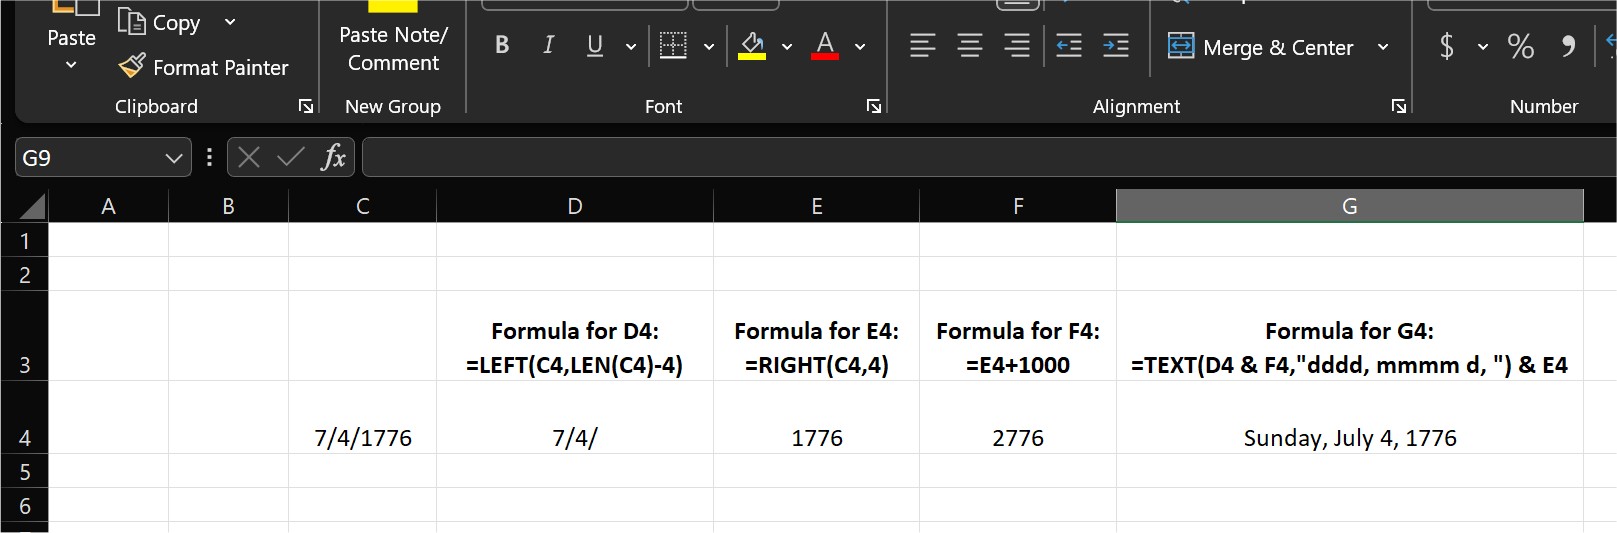
Task: Click the Decrease Indent icon
Action: tap(1069, 46)
